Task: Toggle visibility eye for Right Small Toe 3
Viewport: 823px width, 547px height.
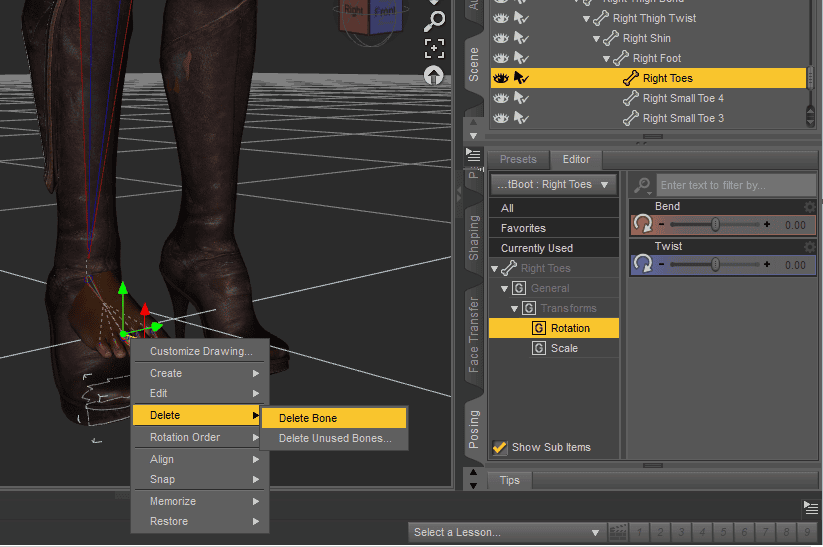Action: coord(501,118)
